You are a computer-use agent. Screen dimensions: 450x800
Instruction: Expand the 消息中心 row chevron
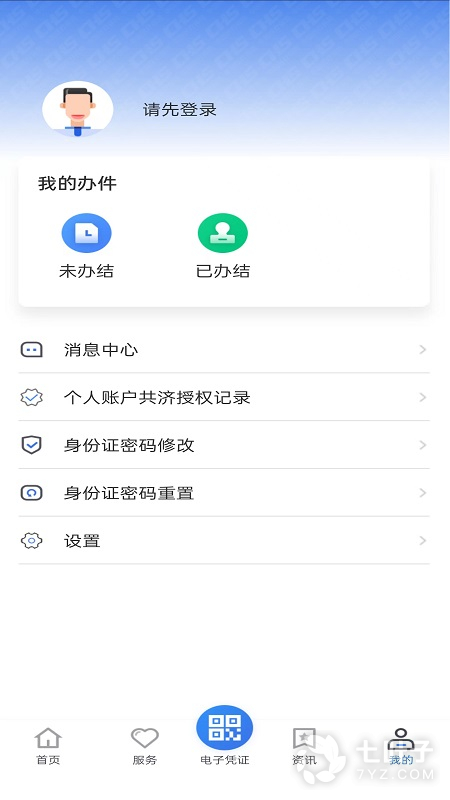click(422, 349)
